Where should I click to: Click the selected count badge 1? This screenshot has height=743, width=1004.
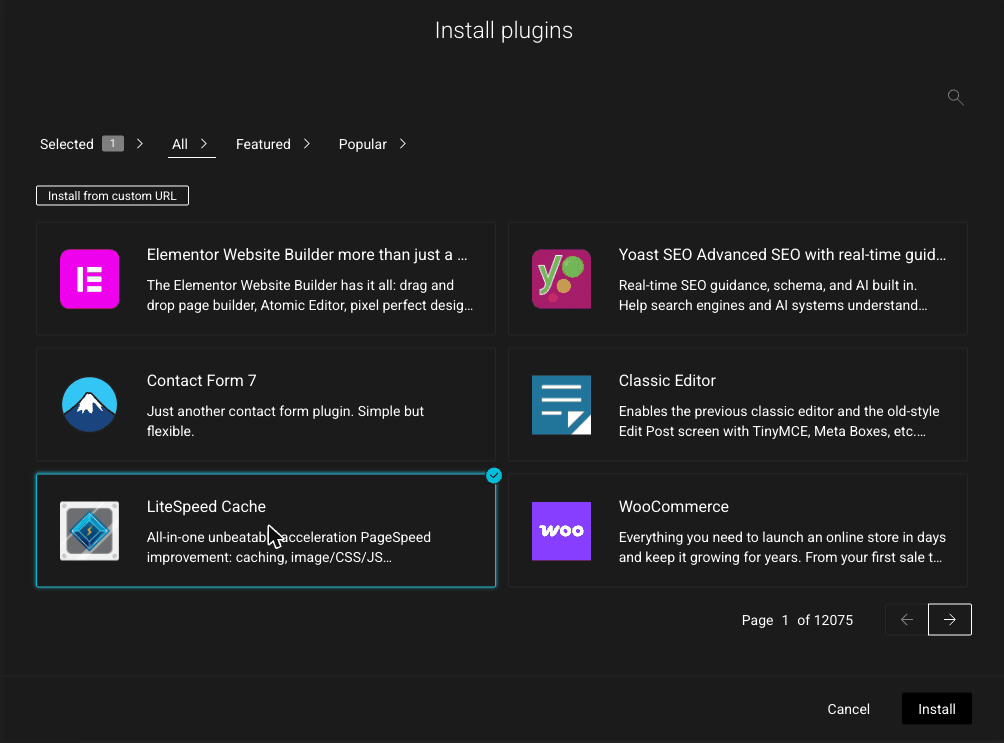click(x=113, y=143)
